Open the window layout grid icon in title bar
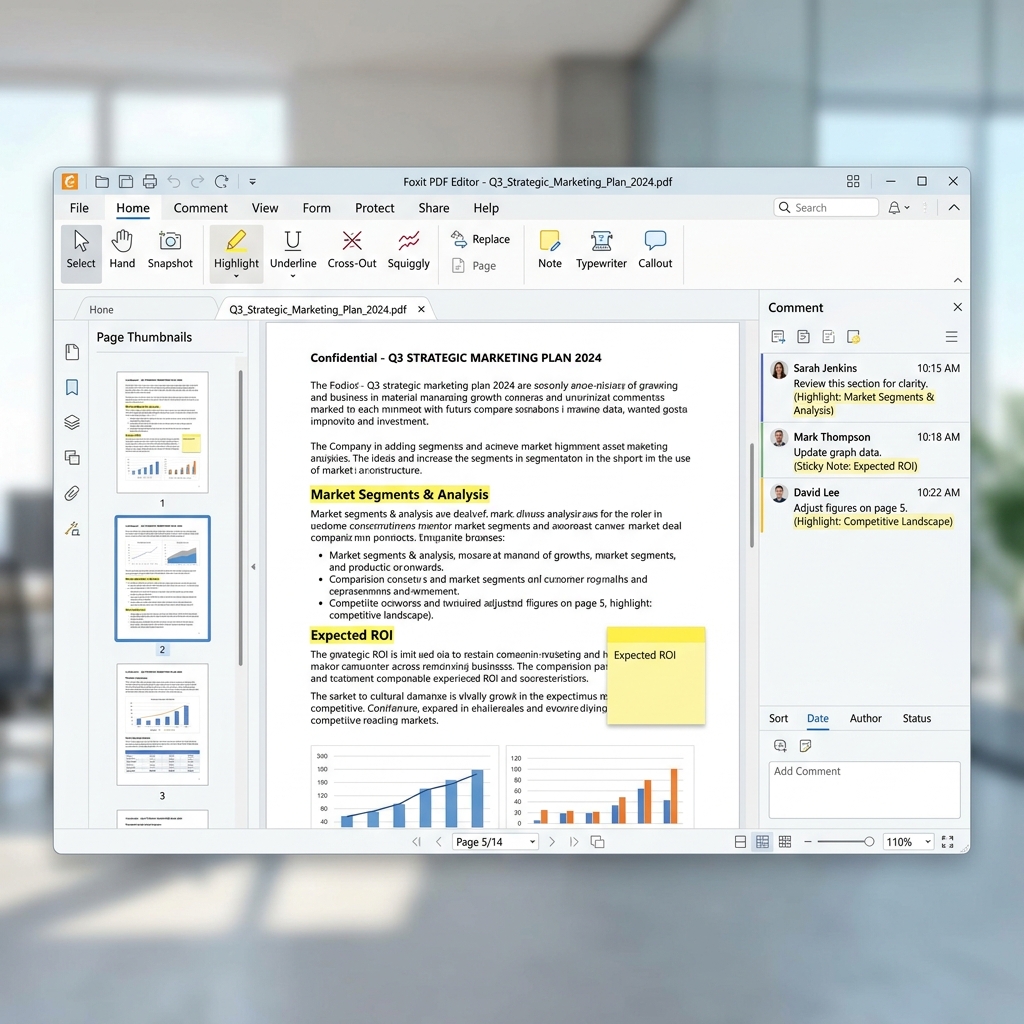Image resolution: width=1024 pixels, height=1024 pixels. [x=853, y=181]
